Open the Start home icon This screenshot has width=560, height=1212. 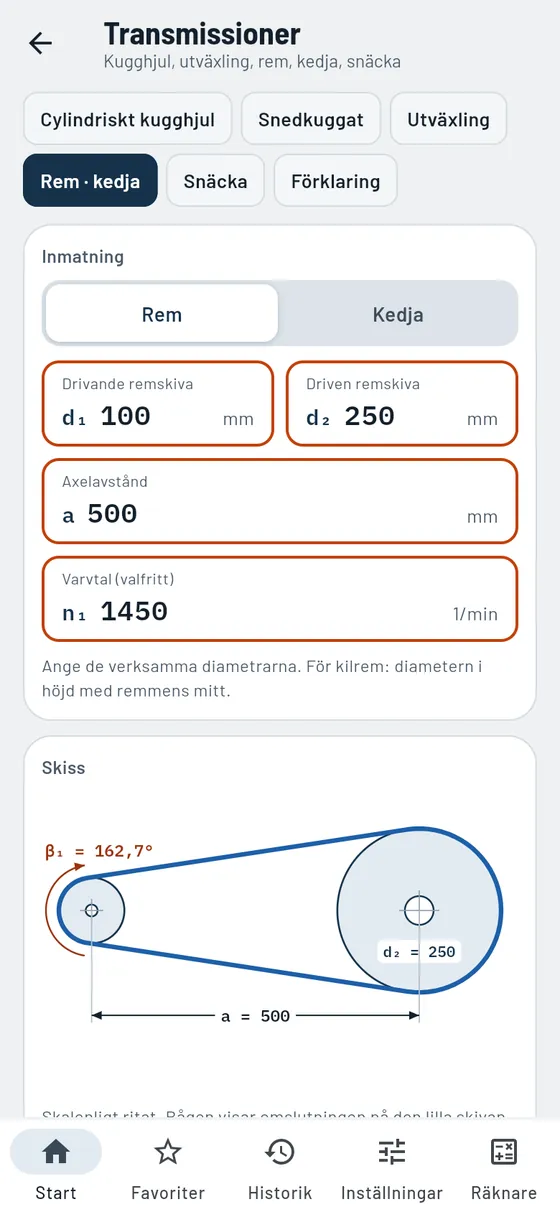point(56,1152)
